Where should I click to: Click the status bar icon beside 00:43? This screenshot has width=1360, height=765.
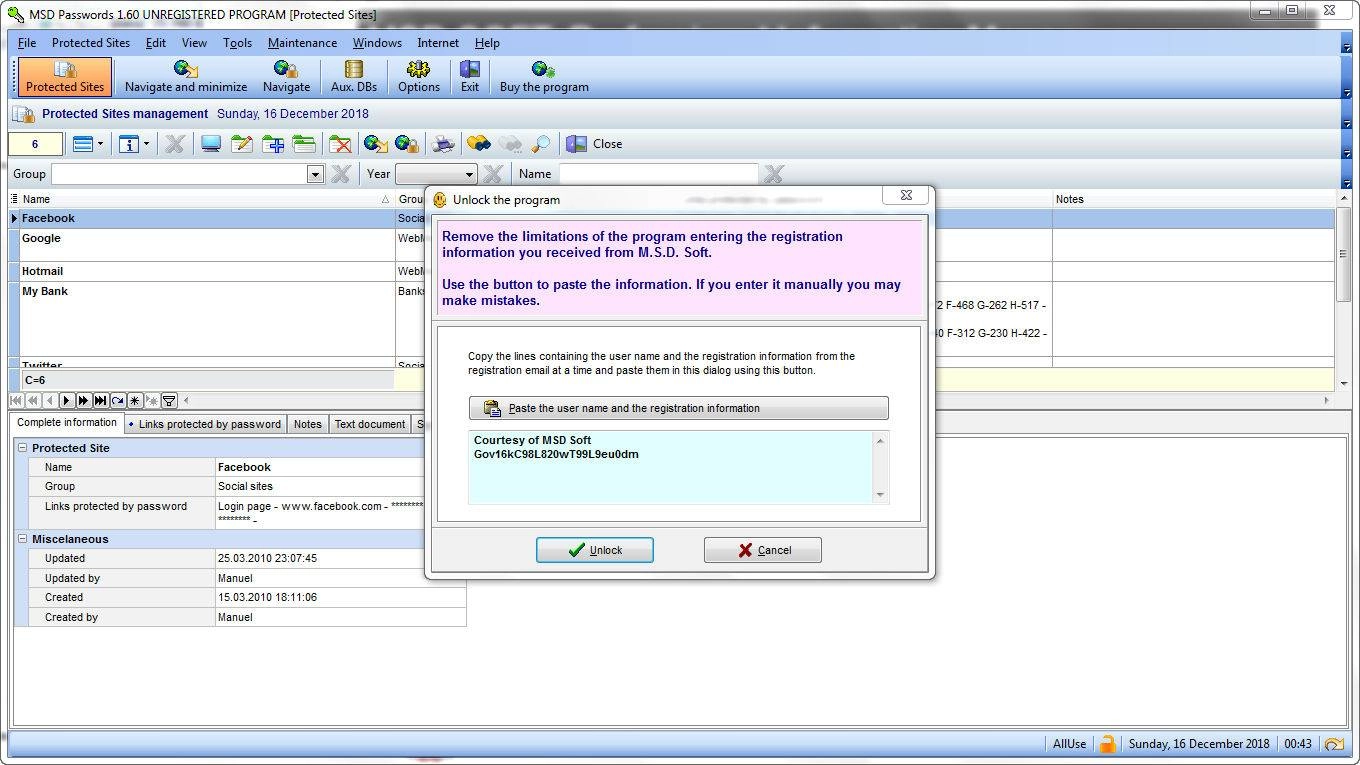[1334, 744]
